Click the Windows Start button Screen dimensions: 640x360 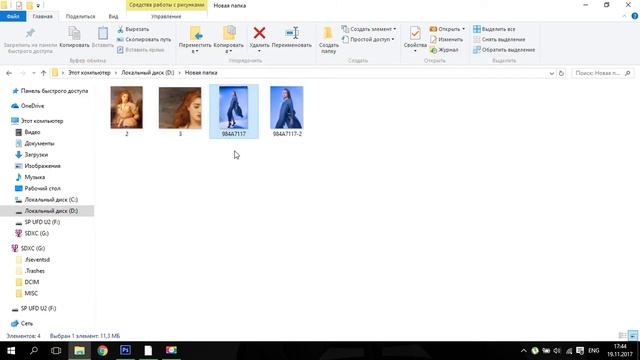[11, 350]
